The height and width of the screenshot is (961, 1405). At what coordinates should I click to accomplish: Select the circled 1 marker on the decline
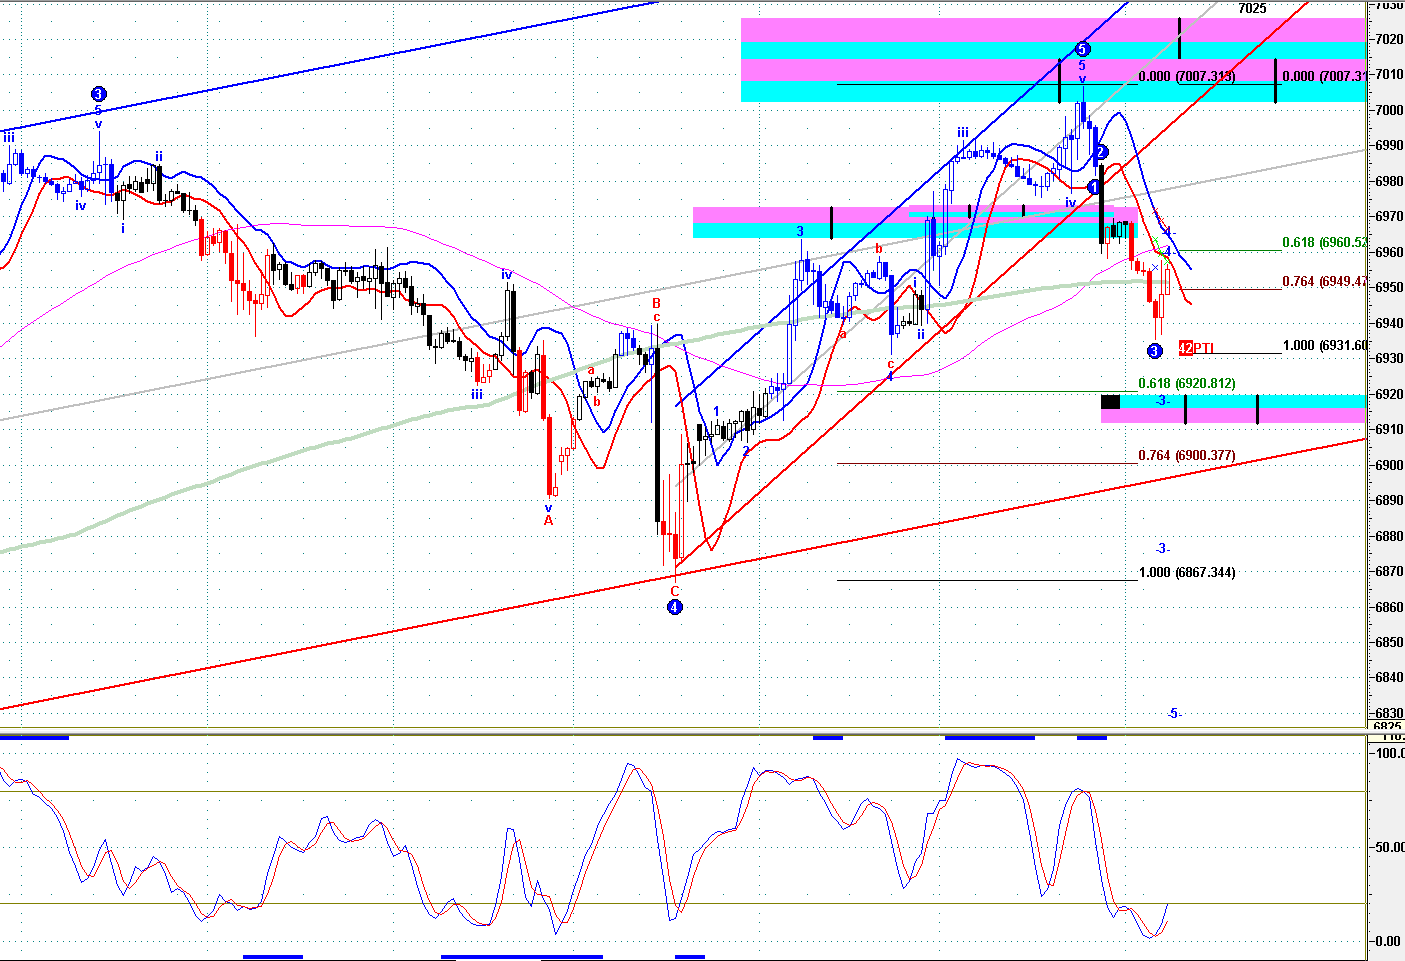[x=1094, y=187]
